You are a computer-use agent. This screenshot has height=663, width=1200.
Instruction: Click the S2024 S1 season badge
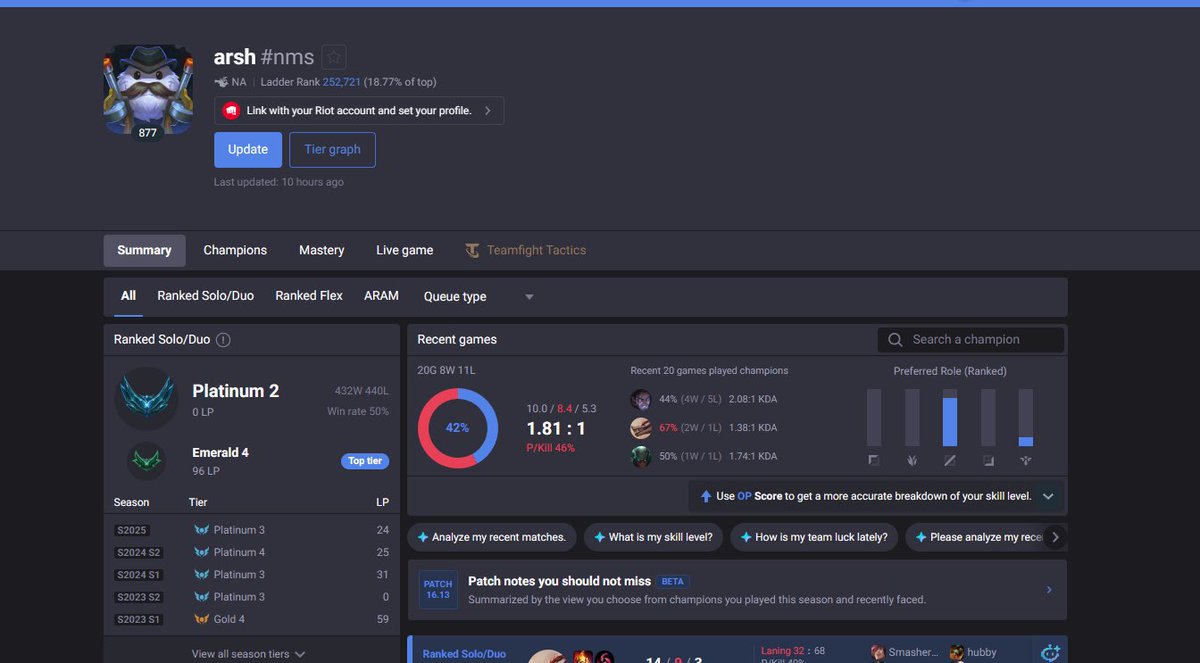click(x=138, y=575)
